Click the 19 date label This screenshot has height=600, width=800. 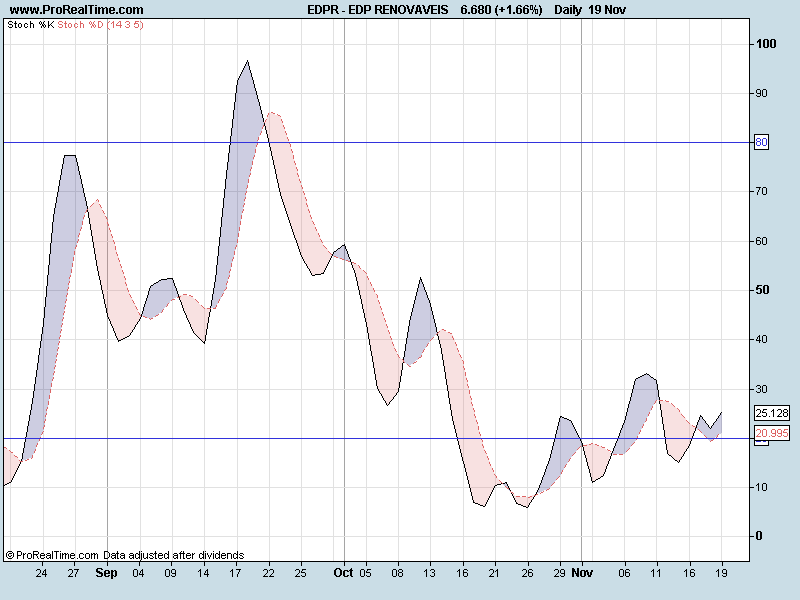721,573
